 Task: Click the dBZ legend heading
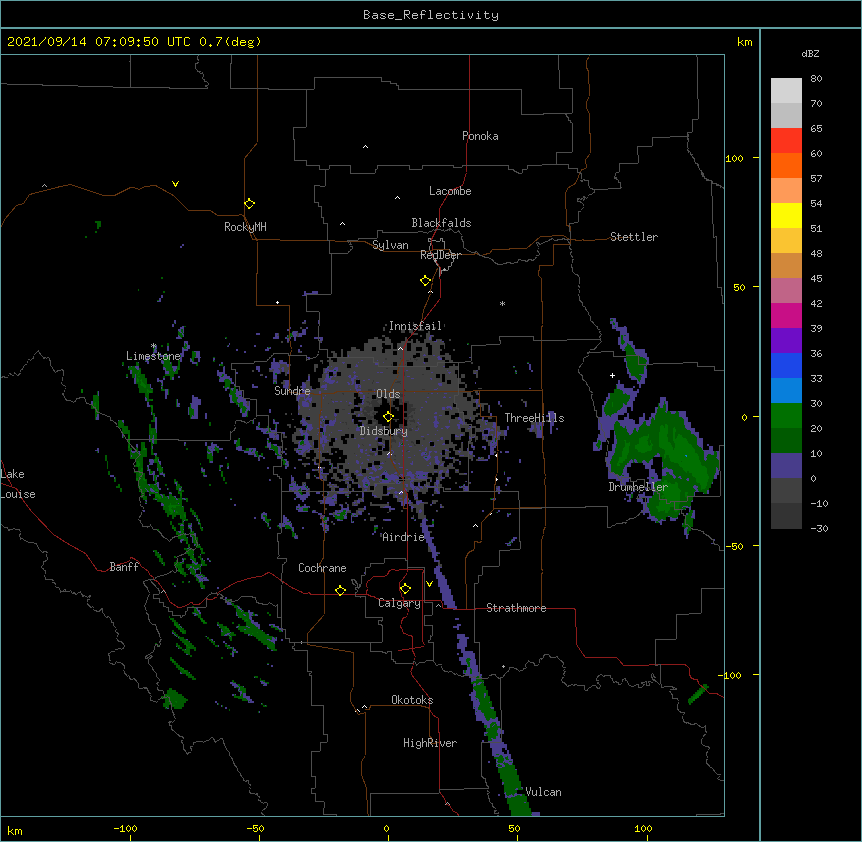click(x=810, y=53)
